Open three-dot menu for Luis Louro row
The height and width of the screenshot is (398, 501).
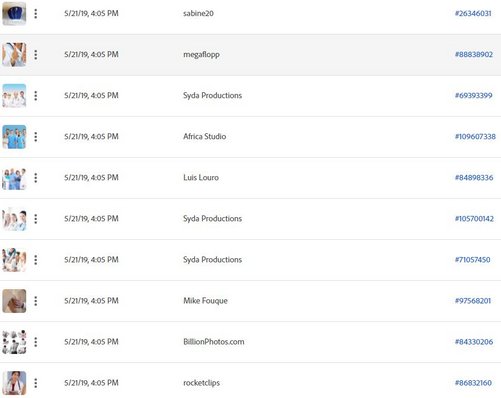[36, 178]
